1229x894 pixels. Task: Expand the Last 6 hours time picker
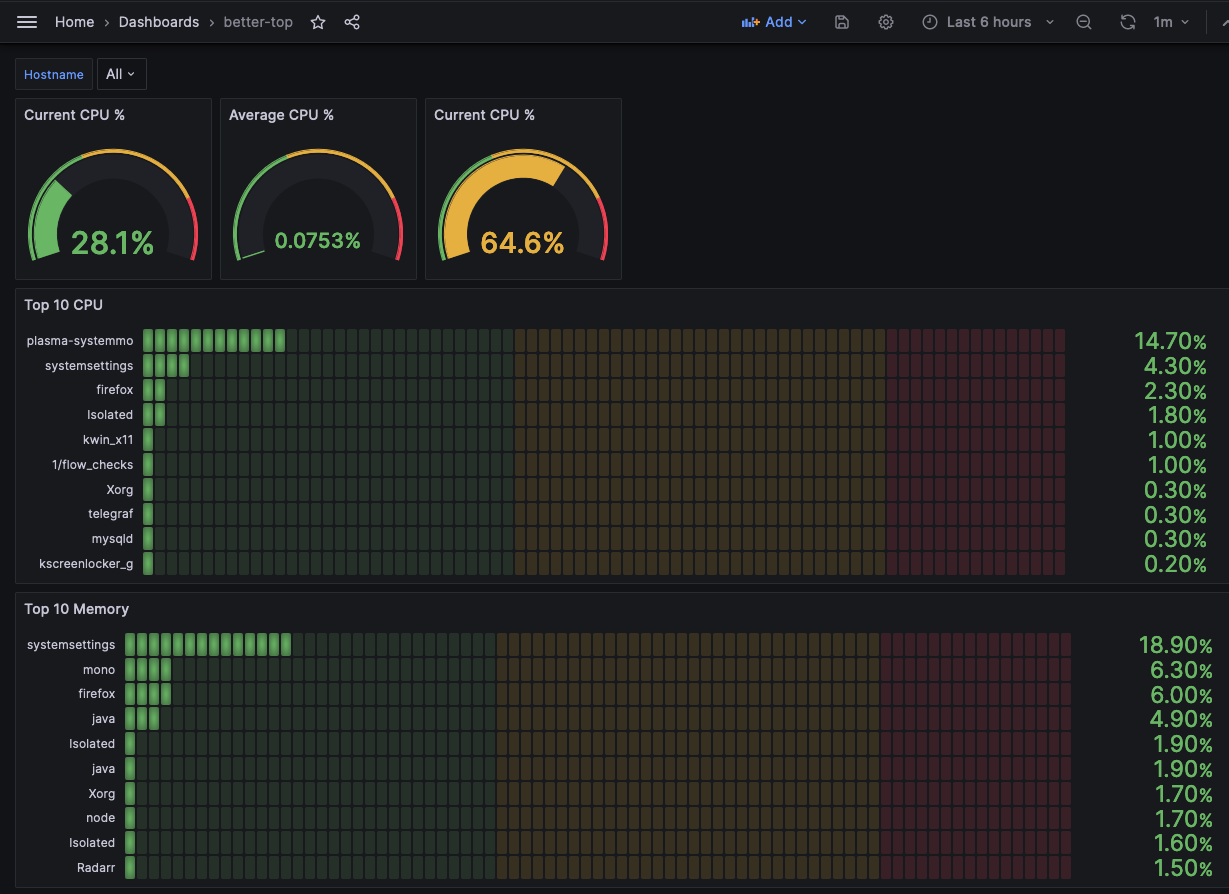pos(988,22)
